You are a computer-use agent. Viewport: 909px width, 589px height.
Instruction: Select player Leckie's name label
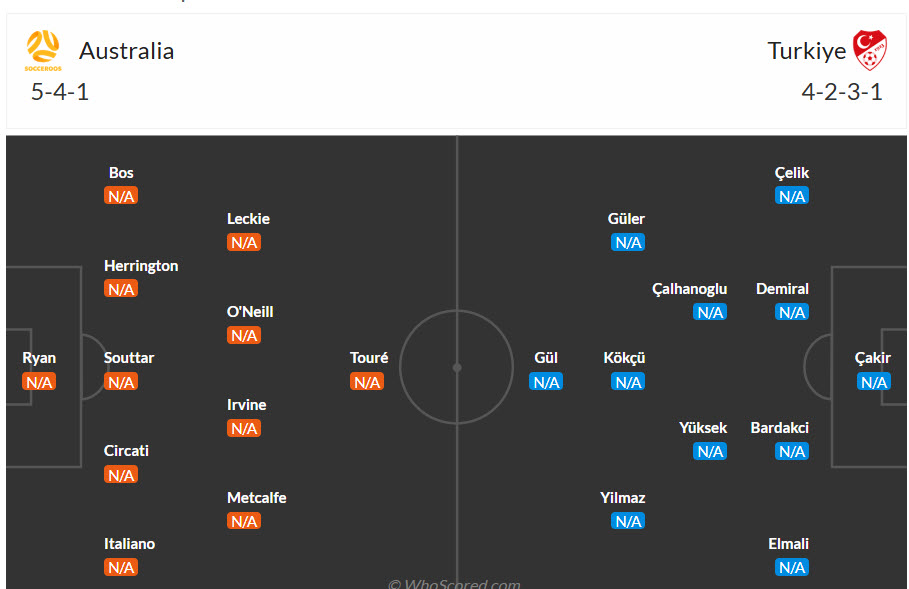(248, 219)
